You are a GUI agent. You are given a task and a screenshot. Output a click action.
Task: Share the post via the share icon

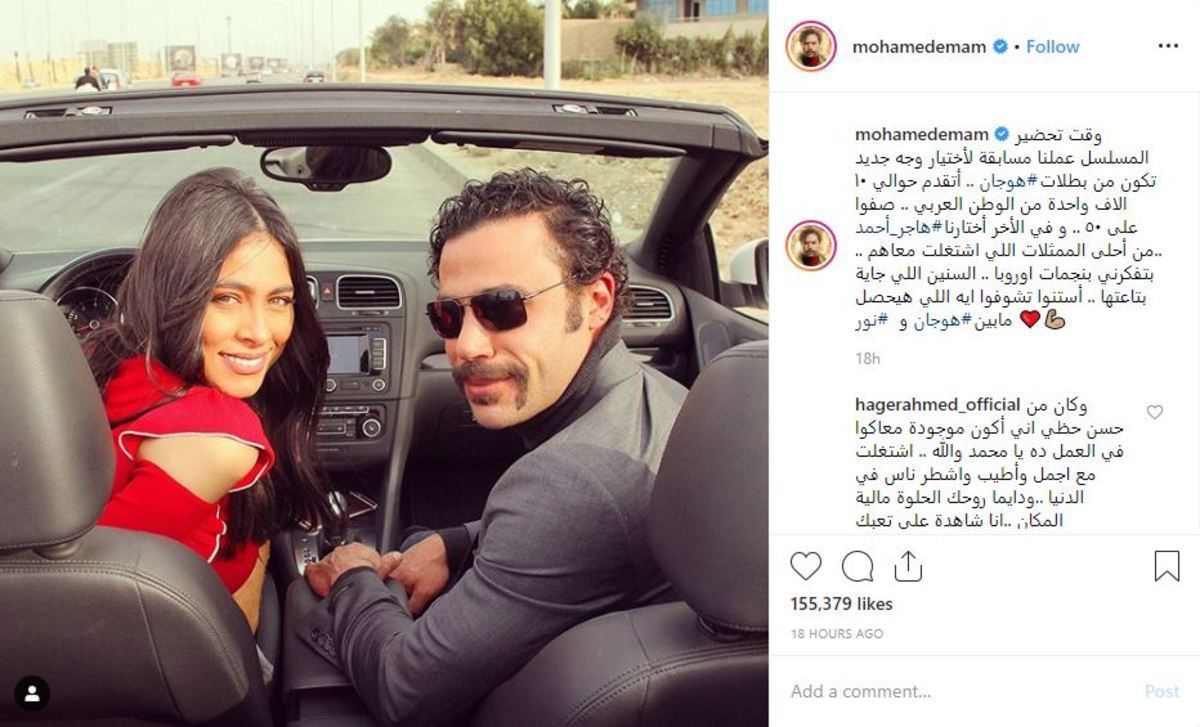pyautogui.click(x=907, y=567)
